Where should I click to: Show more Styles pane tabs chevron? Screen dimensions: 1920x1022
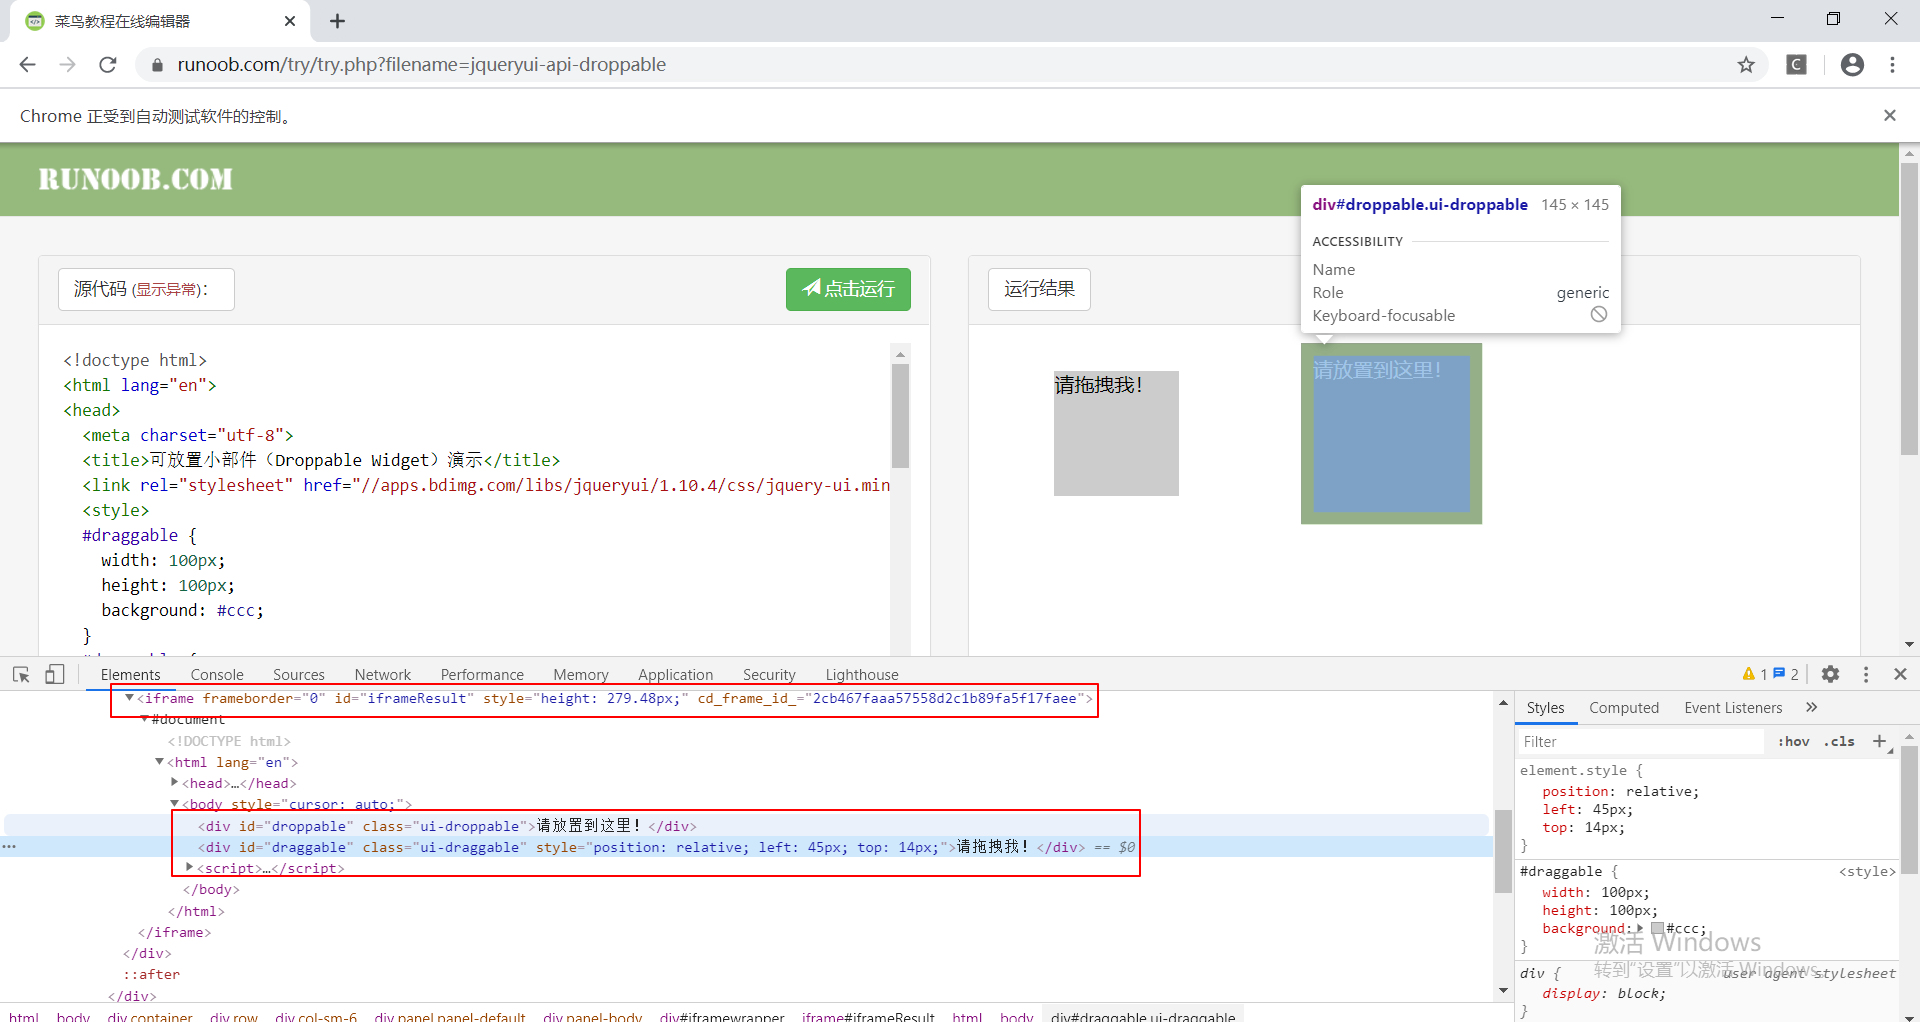1811,707
